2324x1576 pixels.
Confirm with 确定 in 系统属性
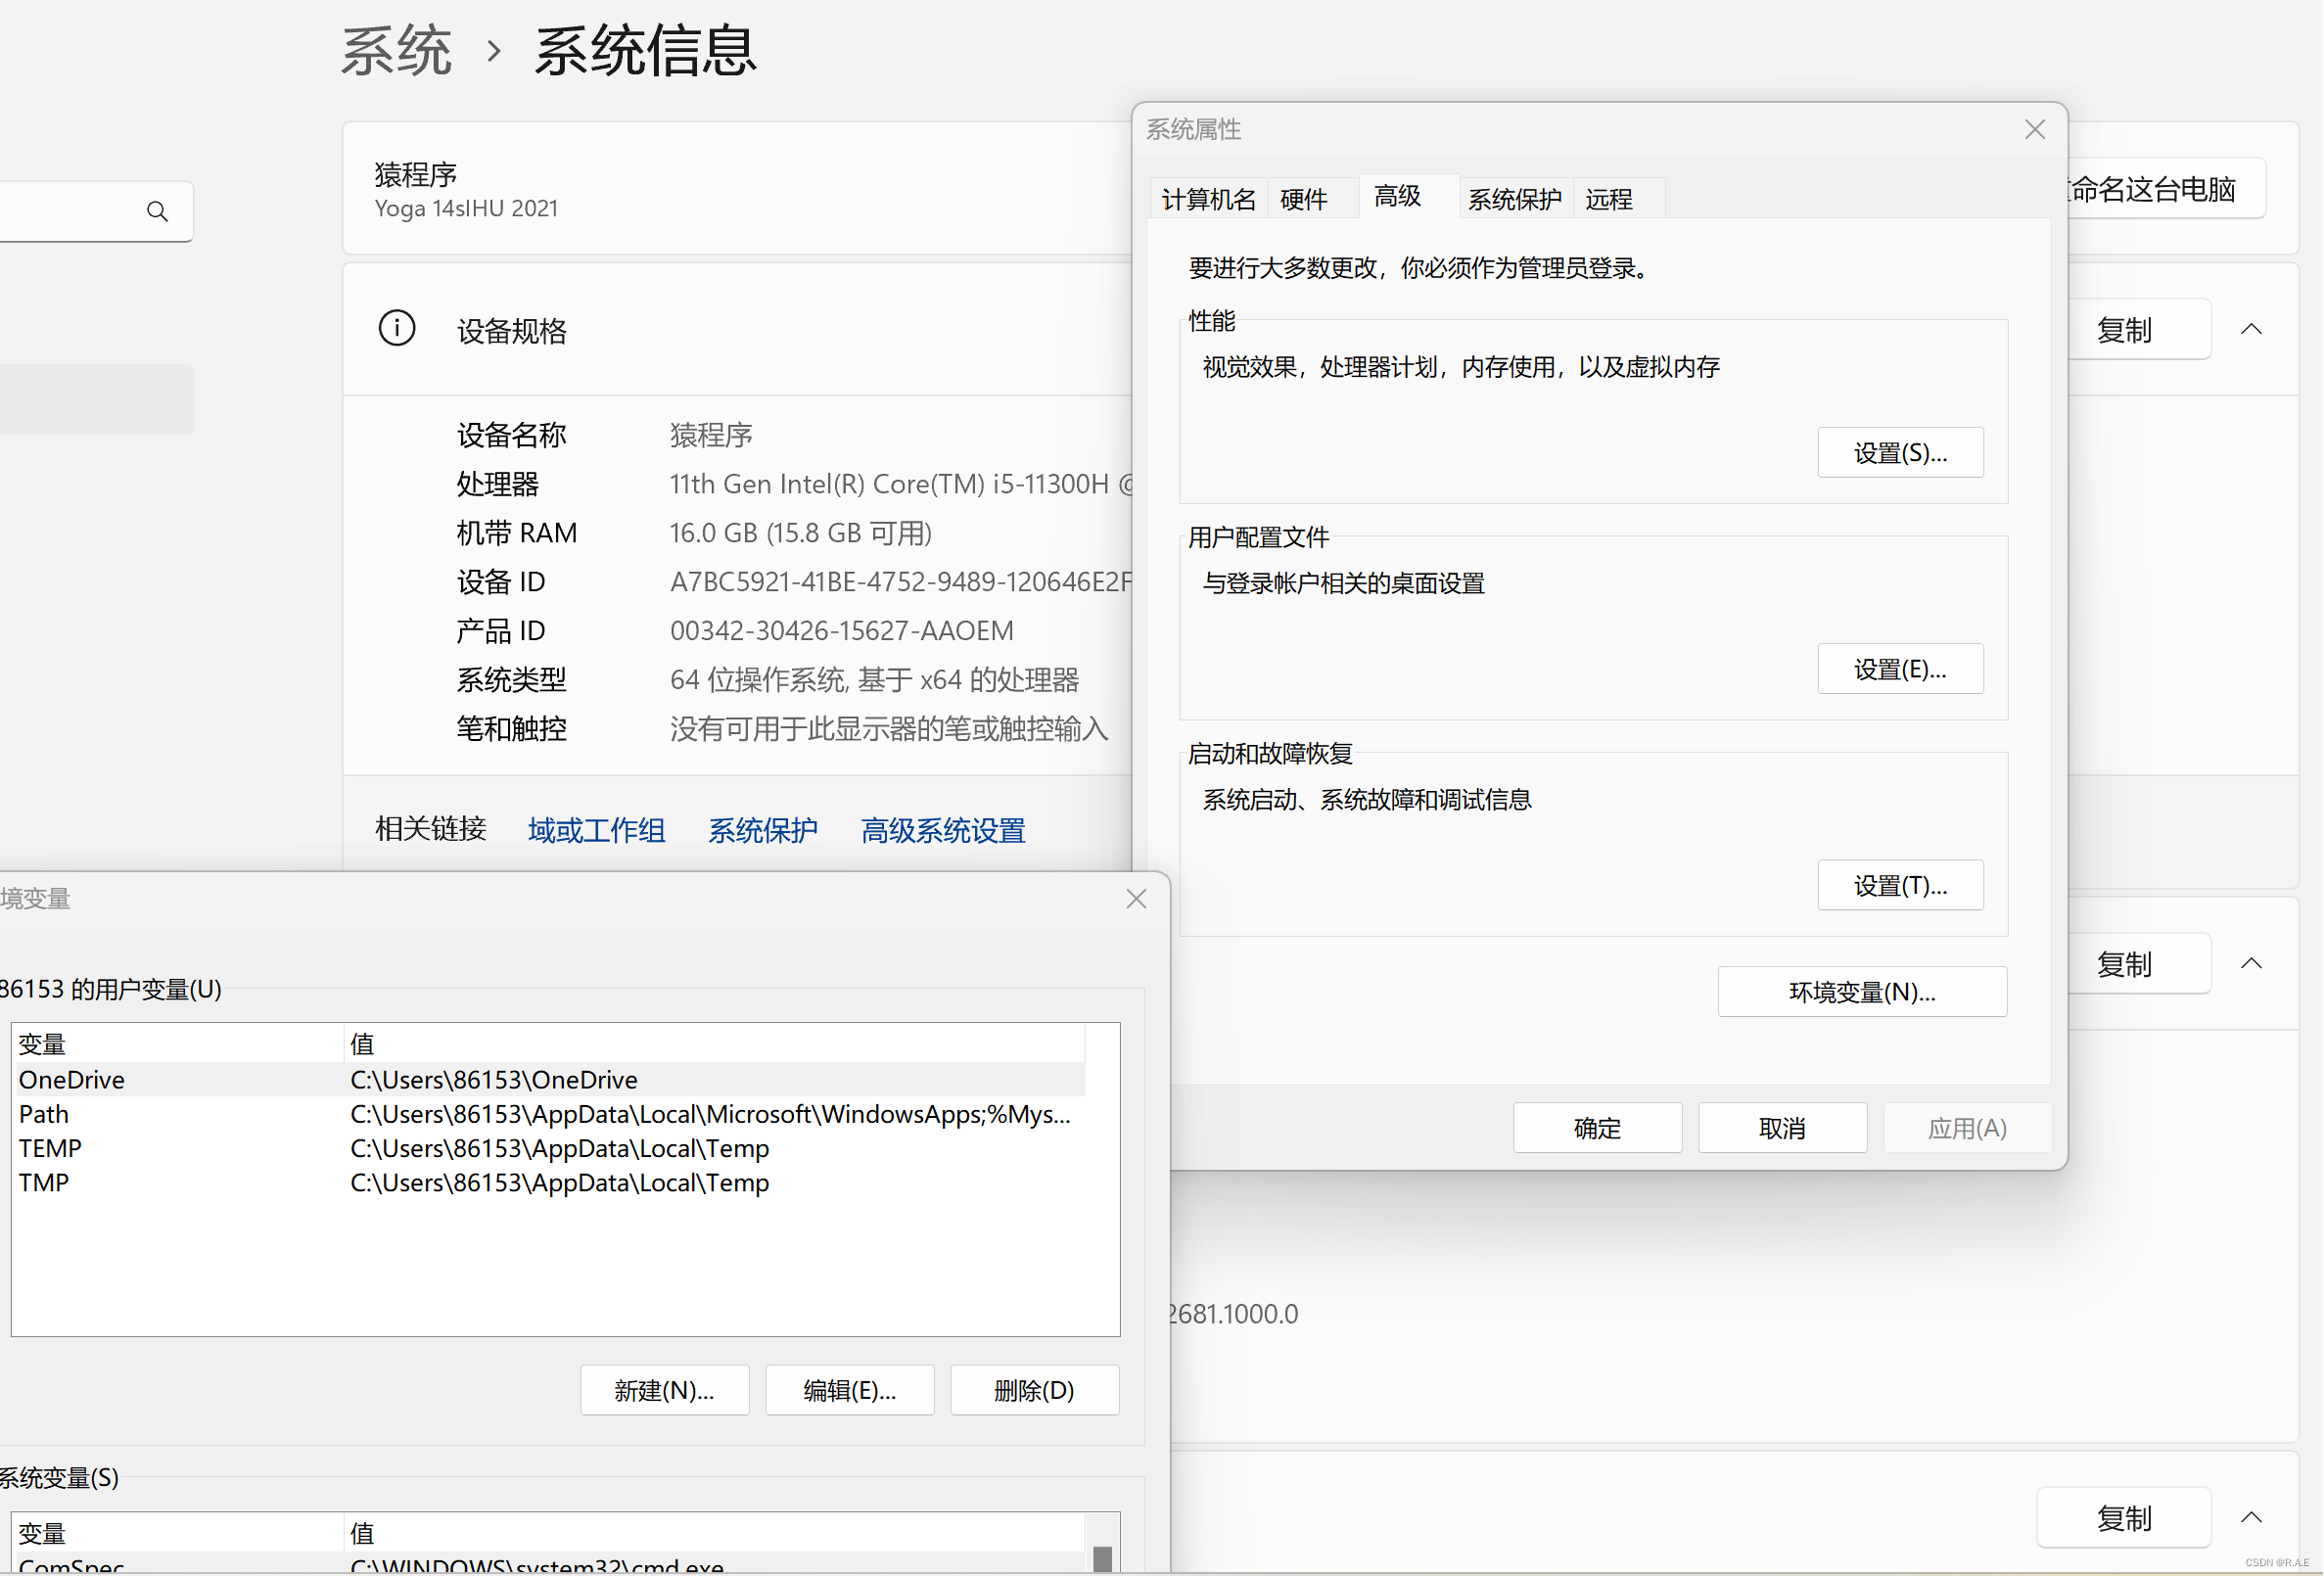(1597, 1127)
